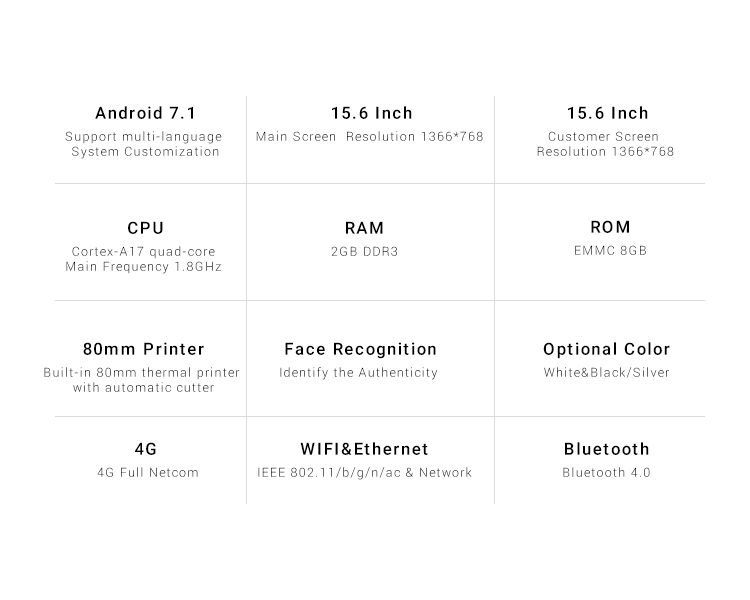
Task: Click the ROM heading
Action: pos(610,227)
